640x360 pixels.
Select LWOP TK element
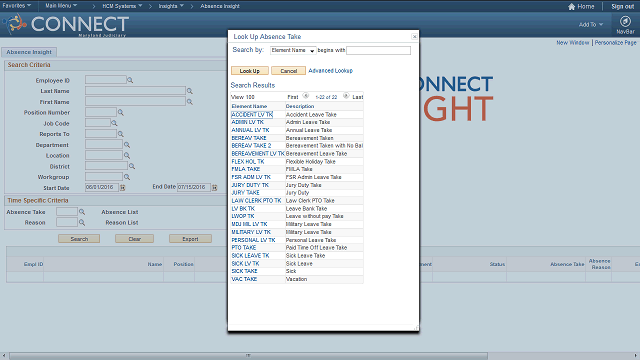coord(243,216)
